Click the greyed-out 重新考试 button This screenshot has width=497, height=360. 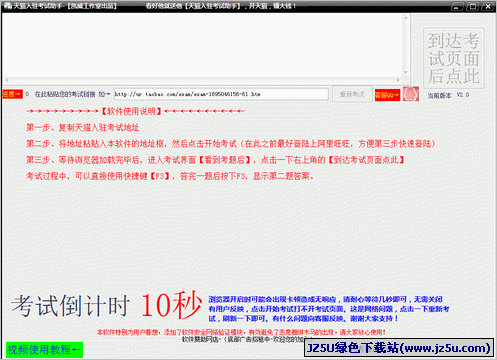coord(352,94)
